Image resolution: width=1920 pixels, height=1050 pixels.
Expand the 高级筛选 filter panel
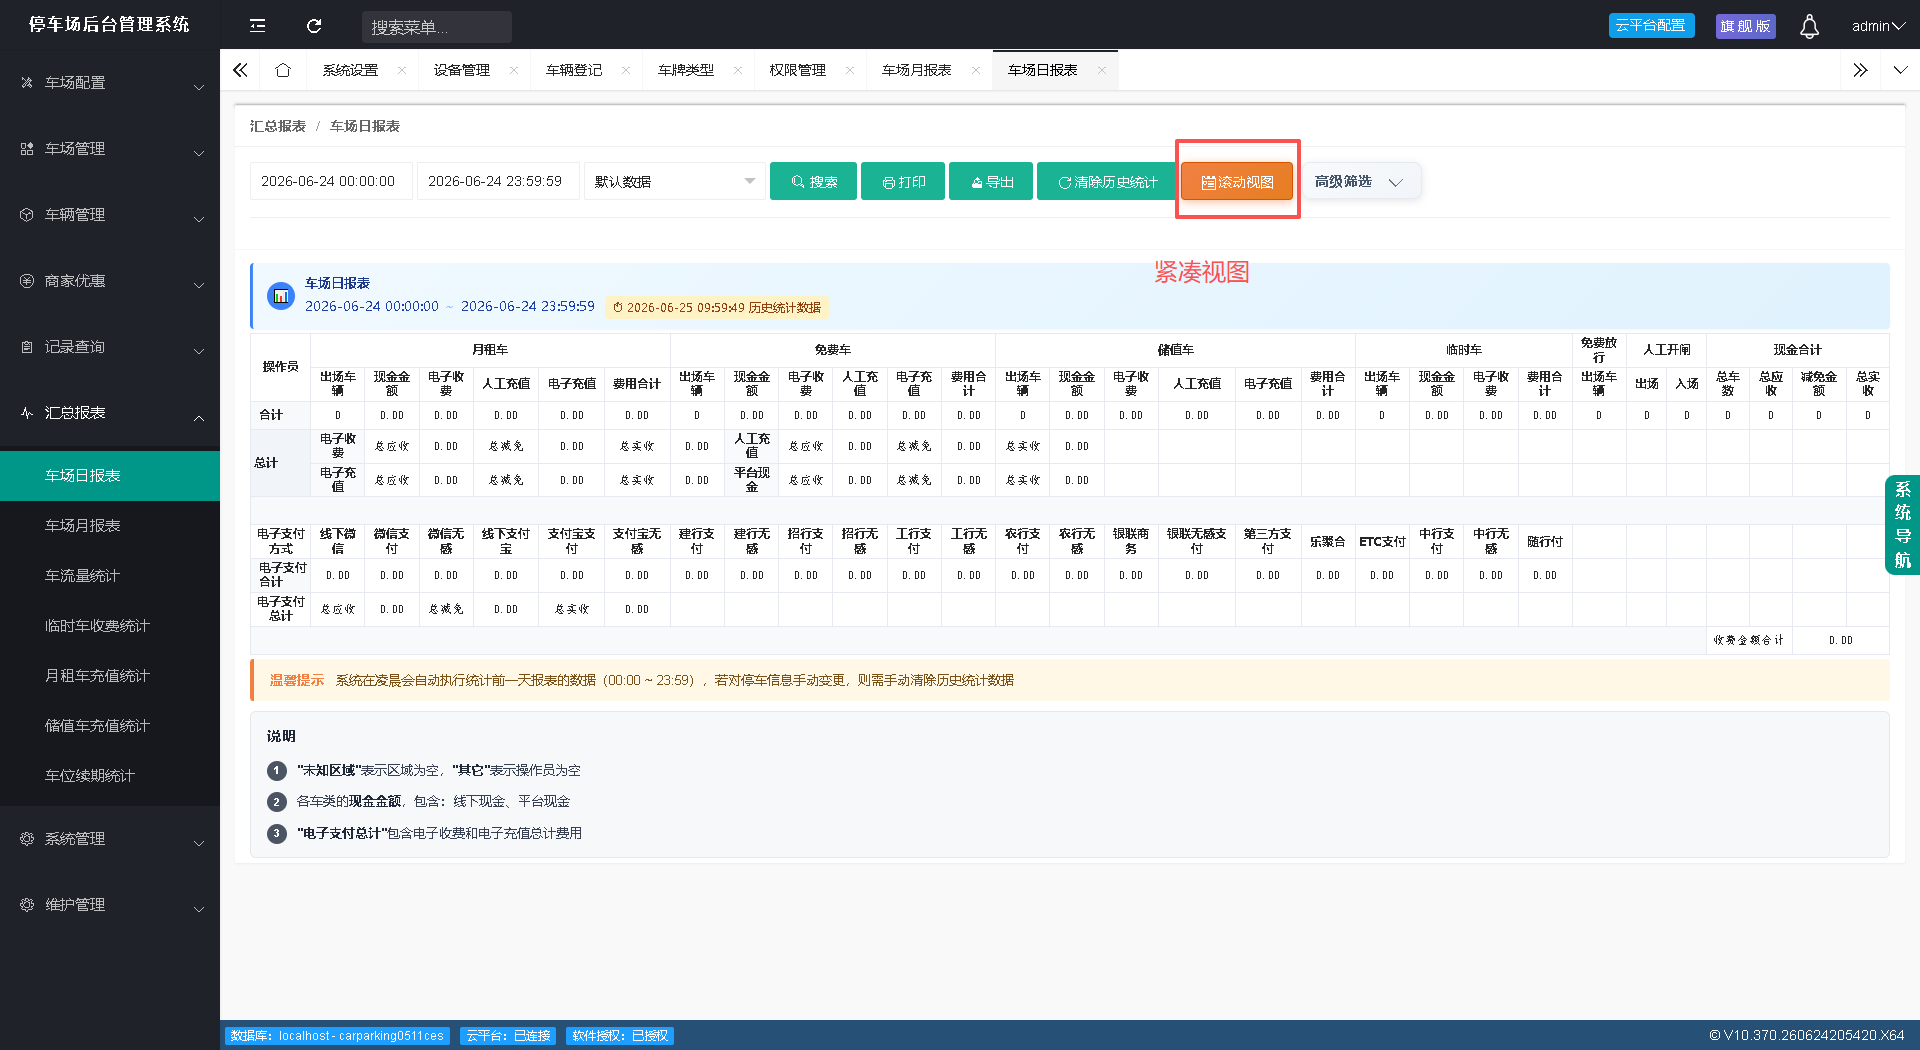point(1359,182)
